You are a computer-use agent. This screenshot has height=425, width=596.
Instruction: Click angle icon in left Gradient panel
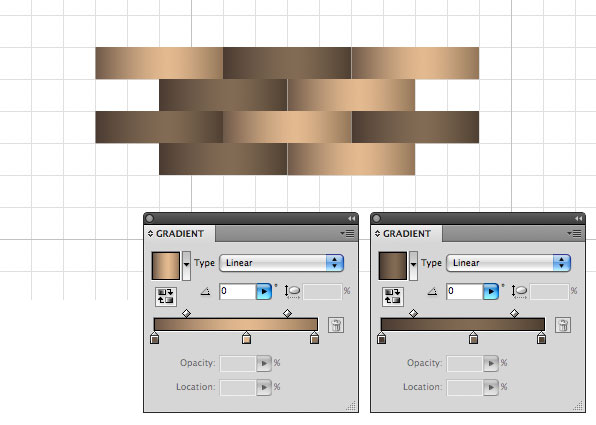coord(205,292)
